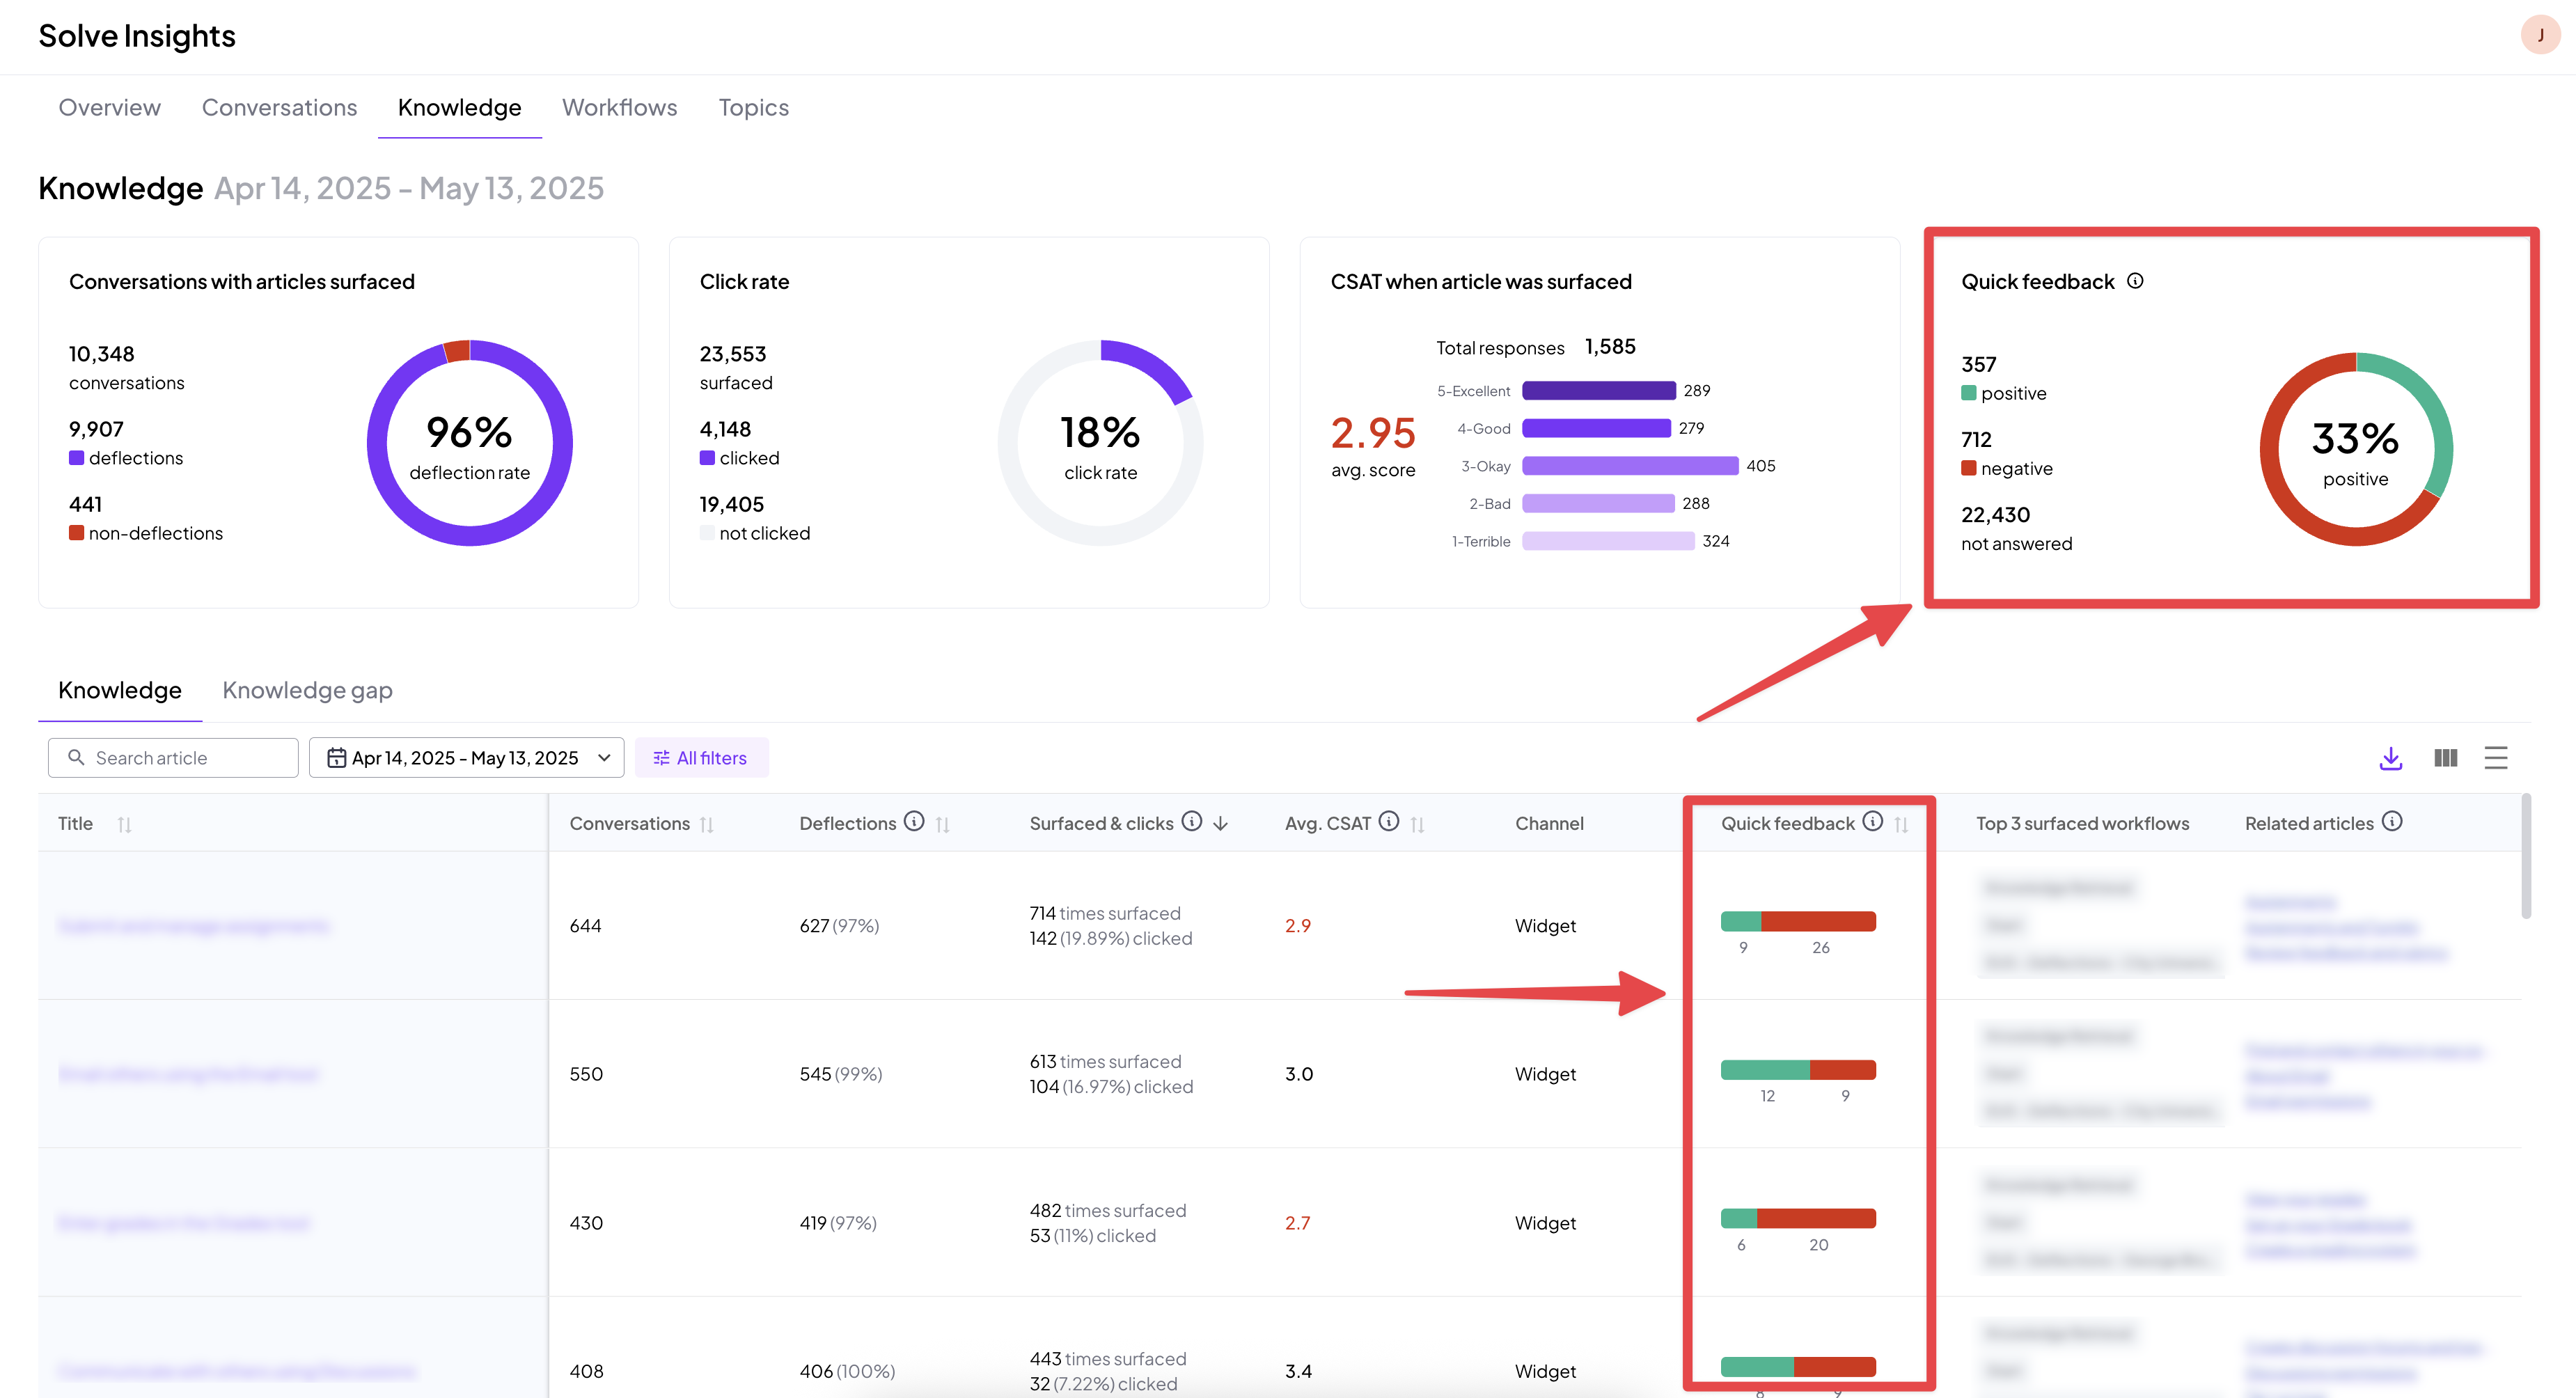Open the user avatar J menu
This screenshot has height=1398, width=2576.
click(2540, 35)
